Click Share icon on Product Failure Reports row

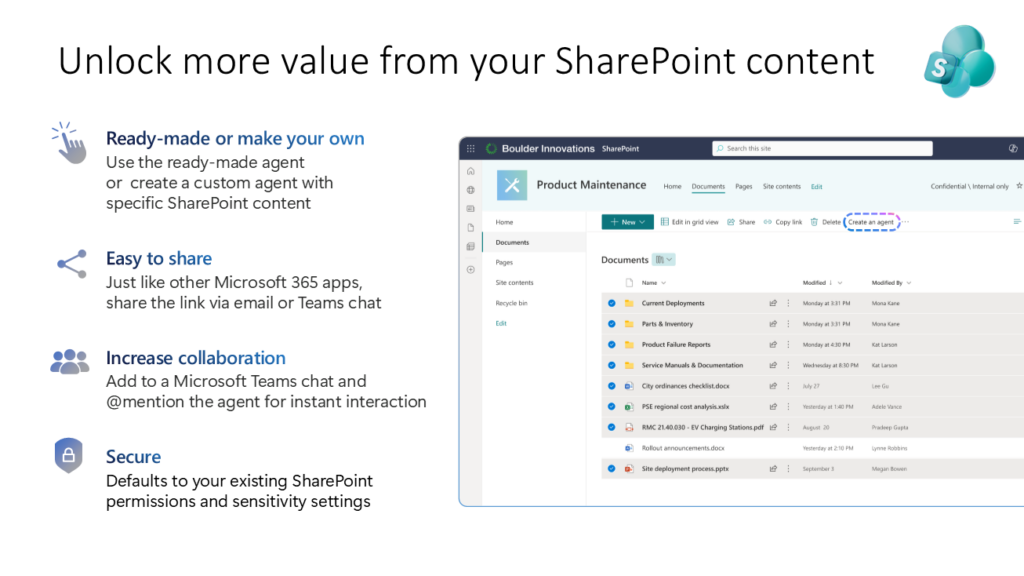(773, 345)
